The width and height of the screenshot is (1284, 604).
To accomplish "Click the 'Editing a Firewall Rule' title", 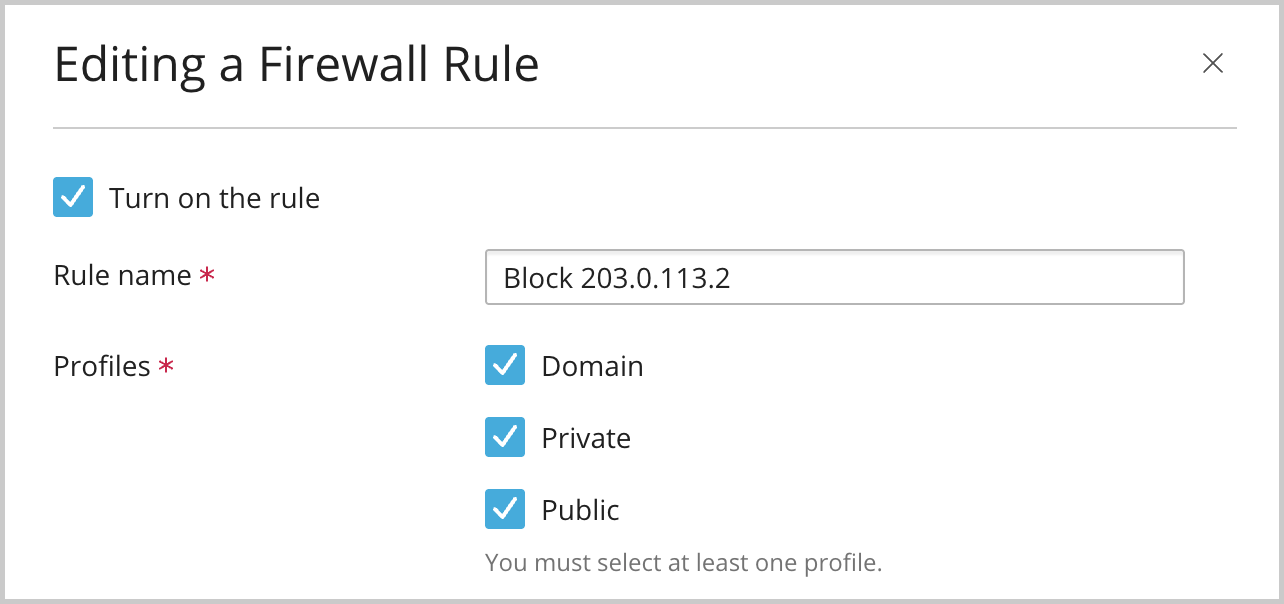I will (x=297, y=64).
